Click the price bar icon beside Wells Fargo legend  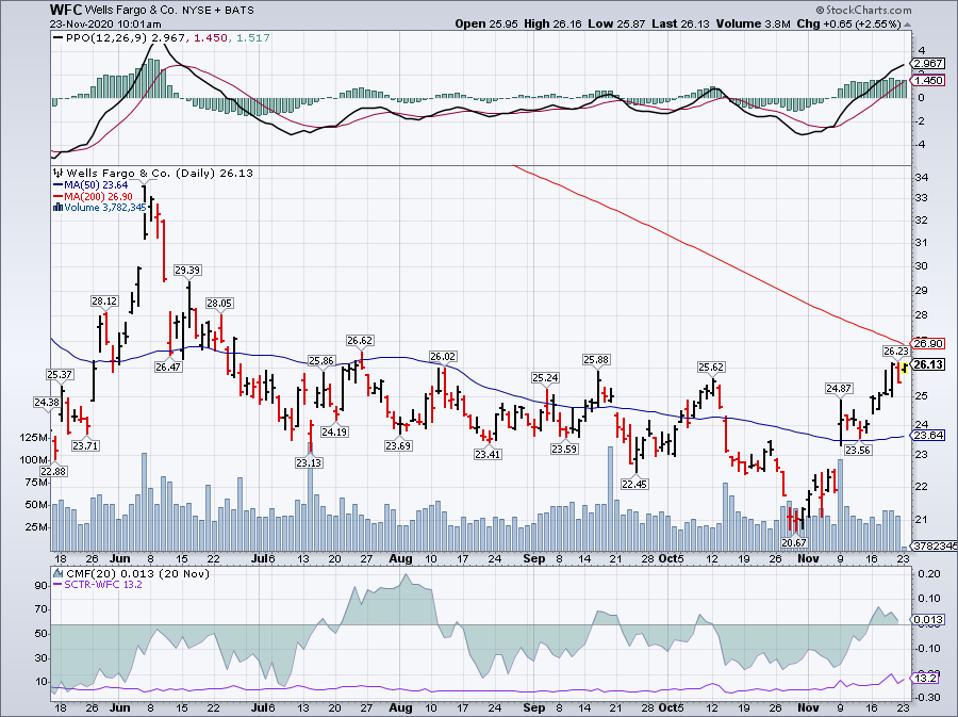[x=59, y=173]
